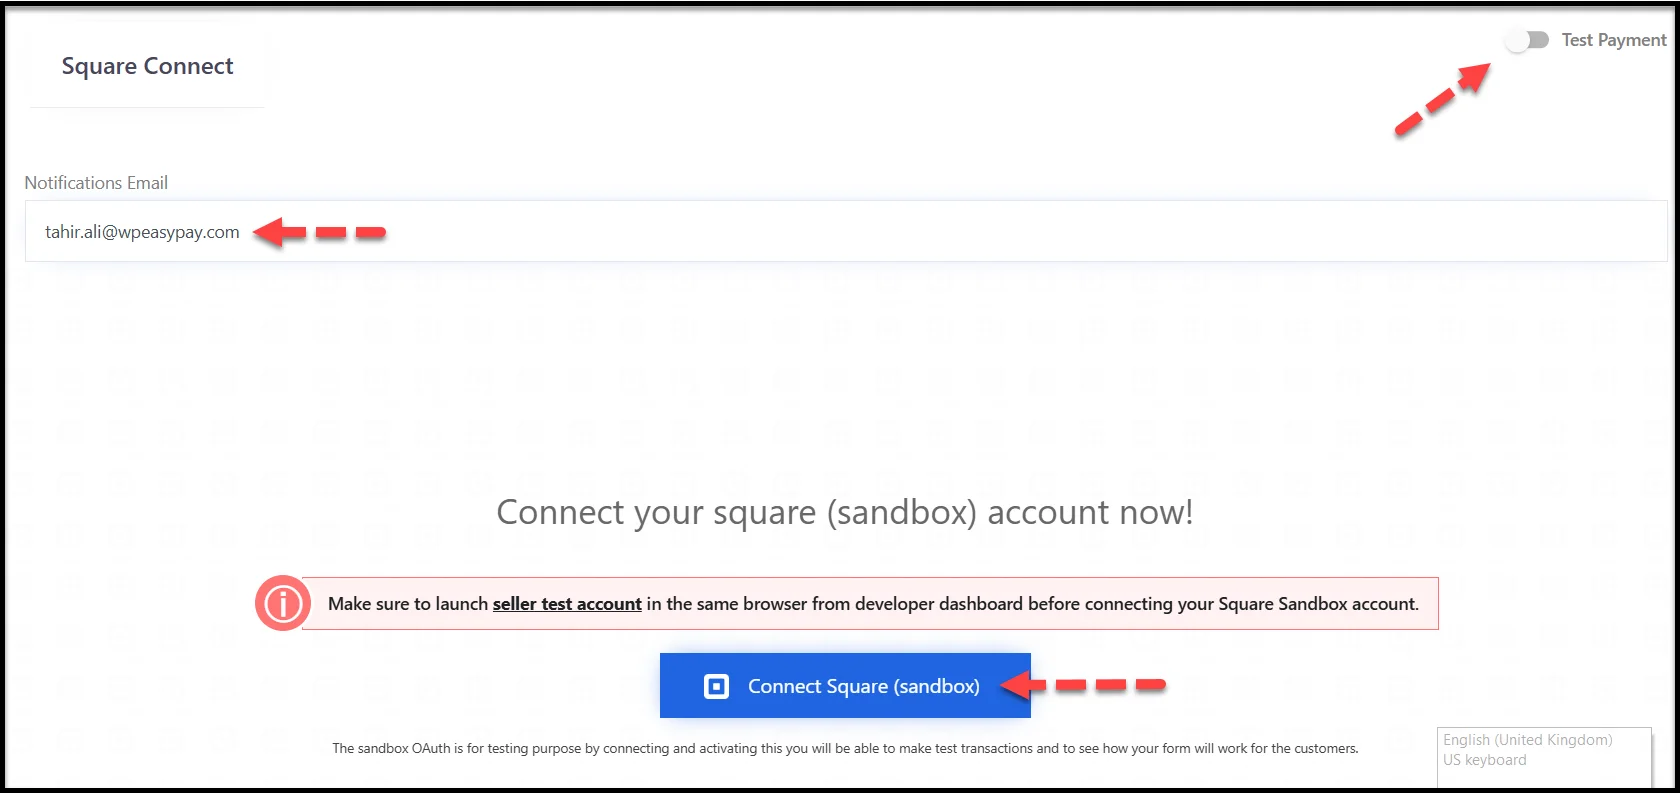The image size is (1680, 793).
Task: Click the Square Connect heading
Action: [x=147, y=66]
